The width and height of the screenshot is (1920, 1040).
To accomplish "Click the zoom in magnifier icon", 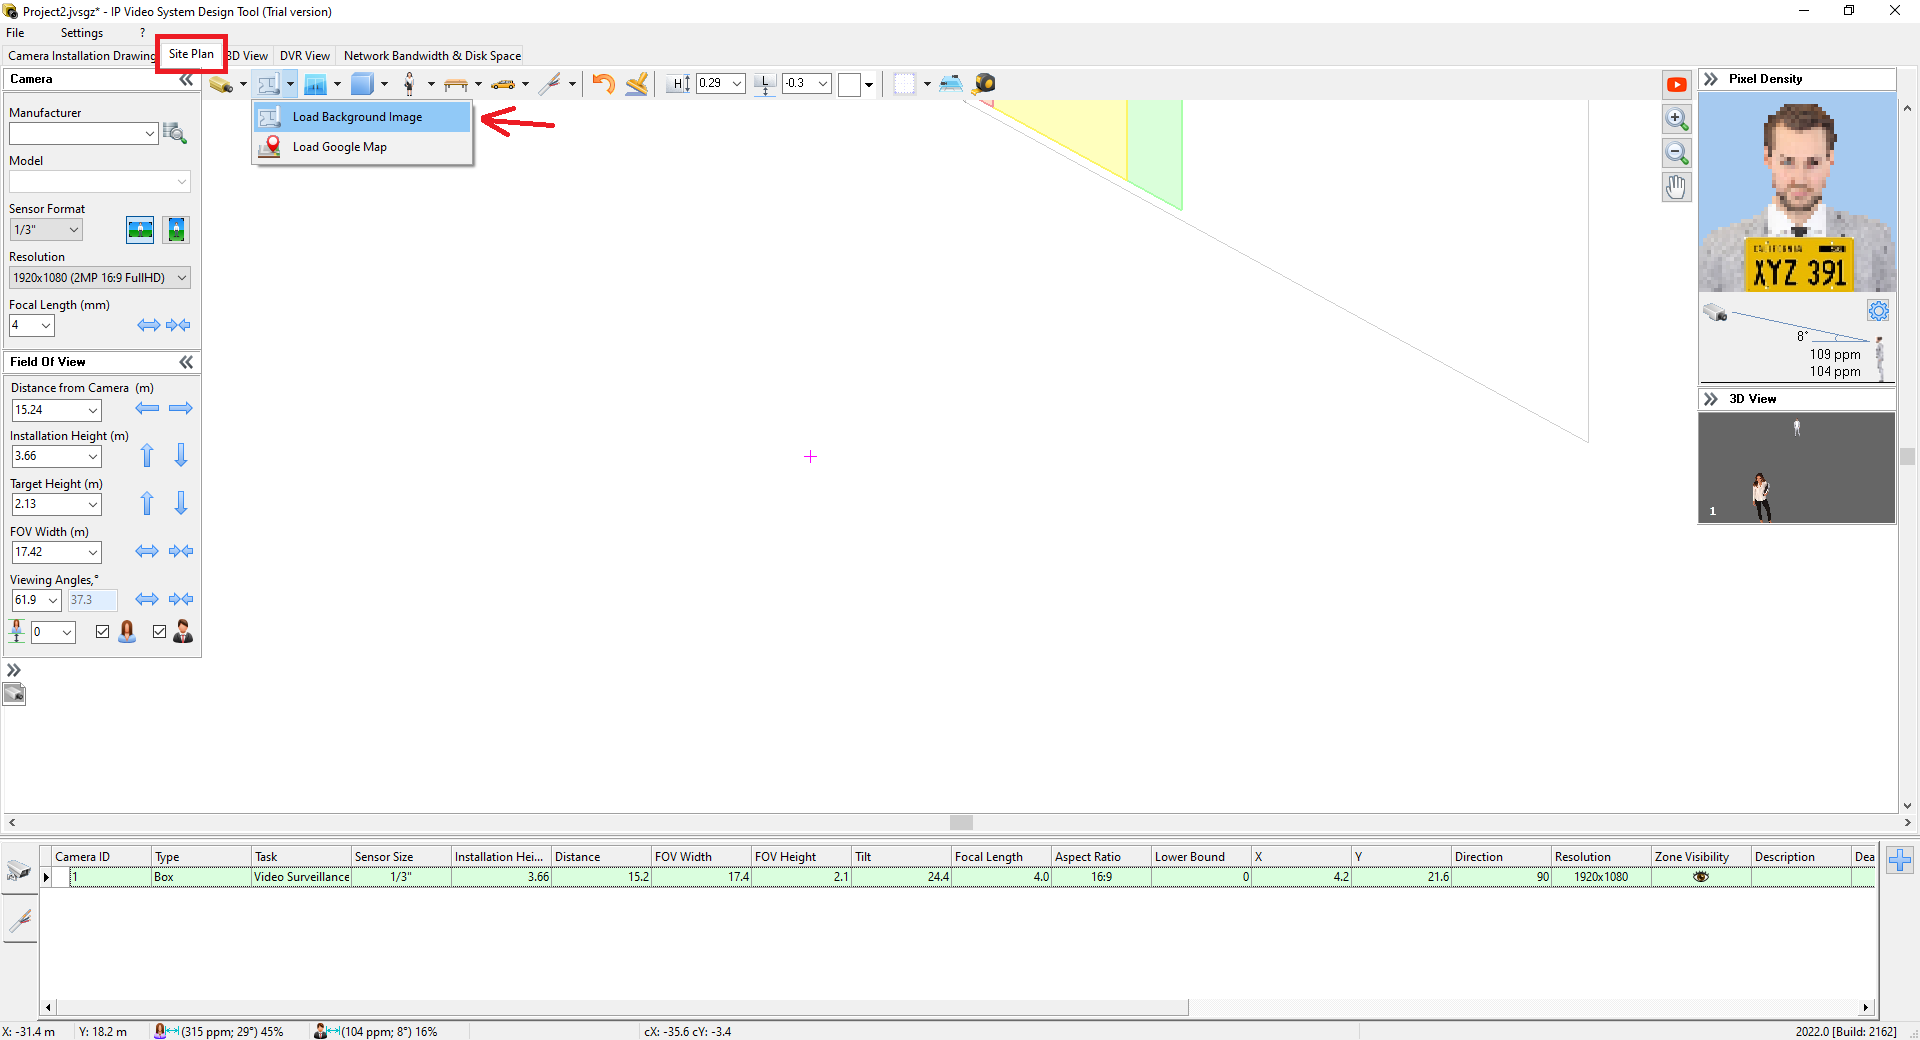I will 1677,120.
